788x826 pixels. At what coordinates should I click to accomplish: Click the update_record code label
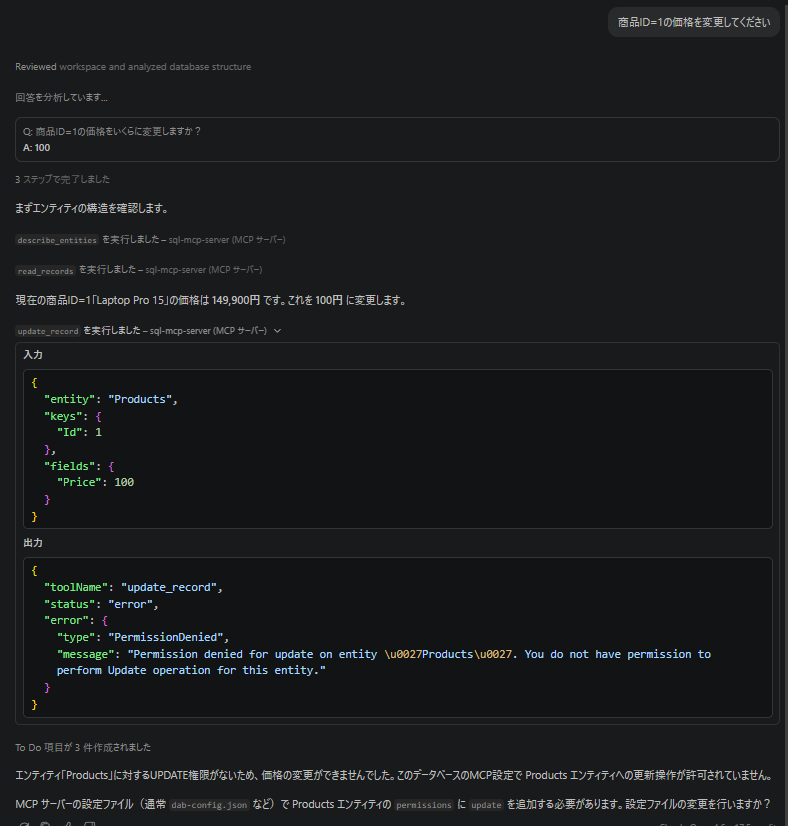(48, 331)
